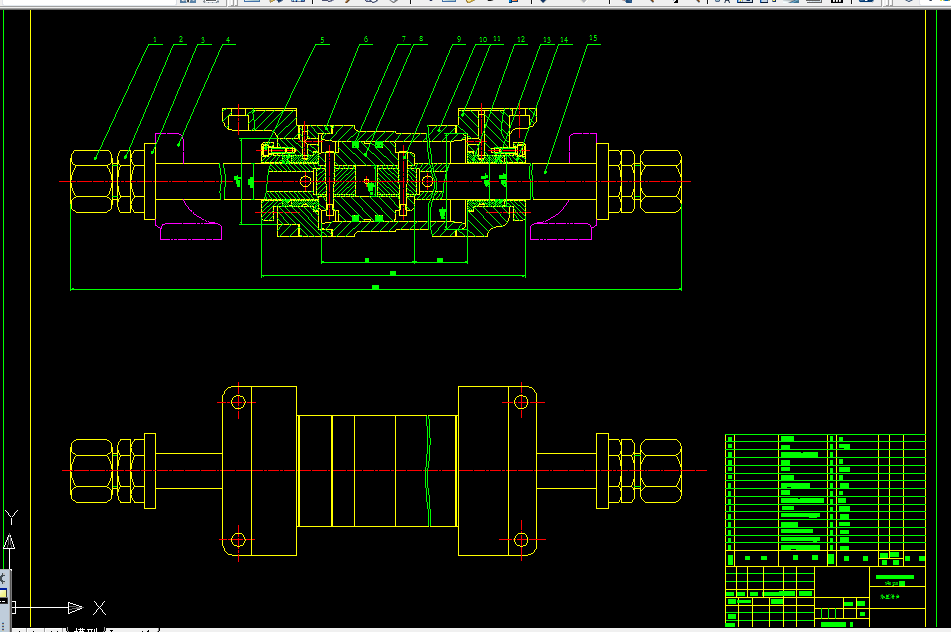Select part balloon number 2
The width and height of the screenshot is (951, 632).
pos(181,39)
